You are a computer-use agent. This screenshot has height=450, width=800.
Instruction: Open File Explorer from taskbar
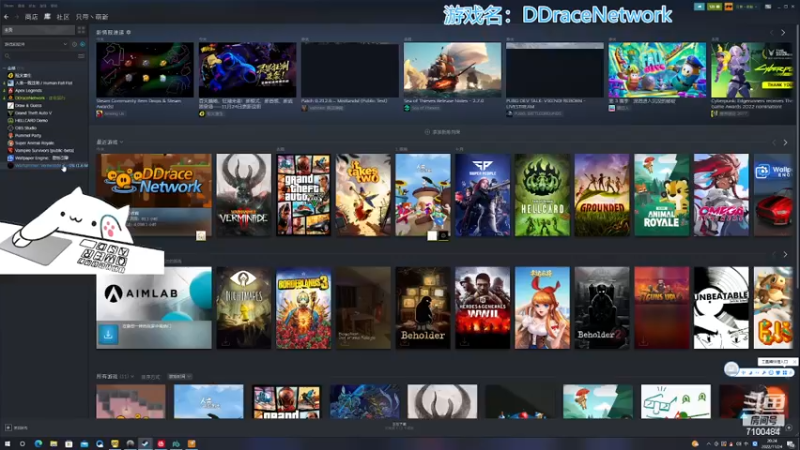click(54, 444)
